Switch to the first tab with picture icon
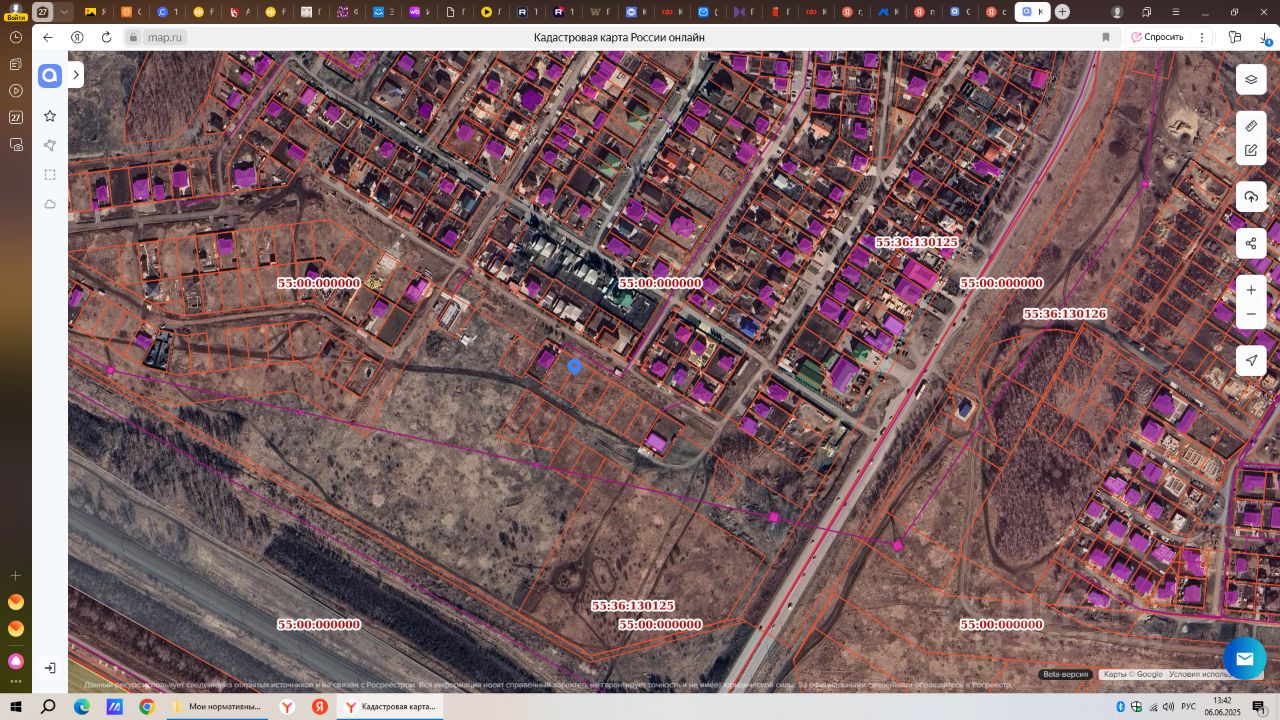This screenshot has height=720, width=1280. (x=95, y=12)
